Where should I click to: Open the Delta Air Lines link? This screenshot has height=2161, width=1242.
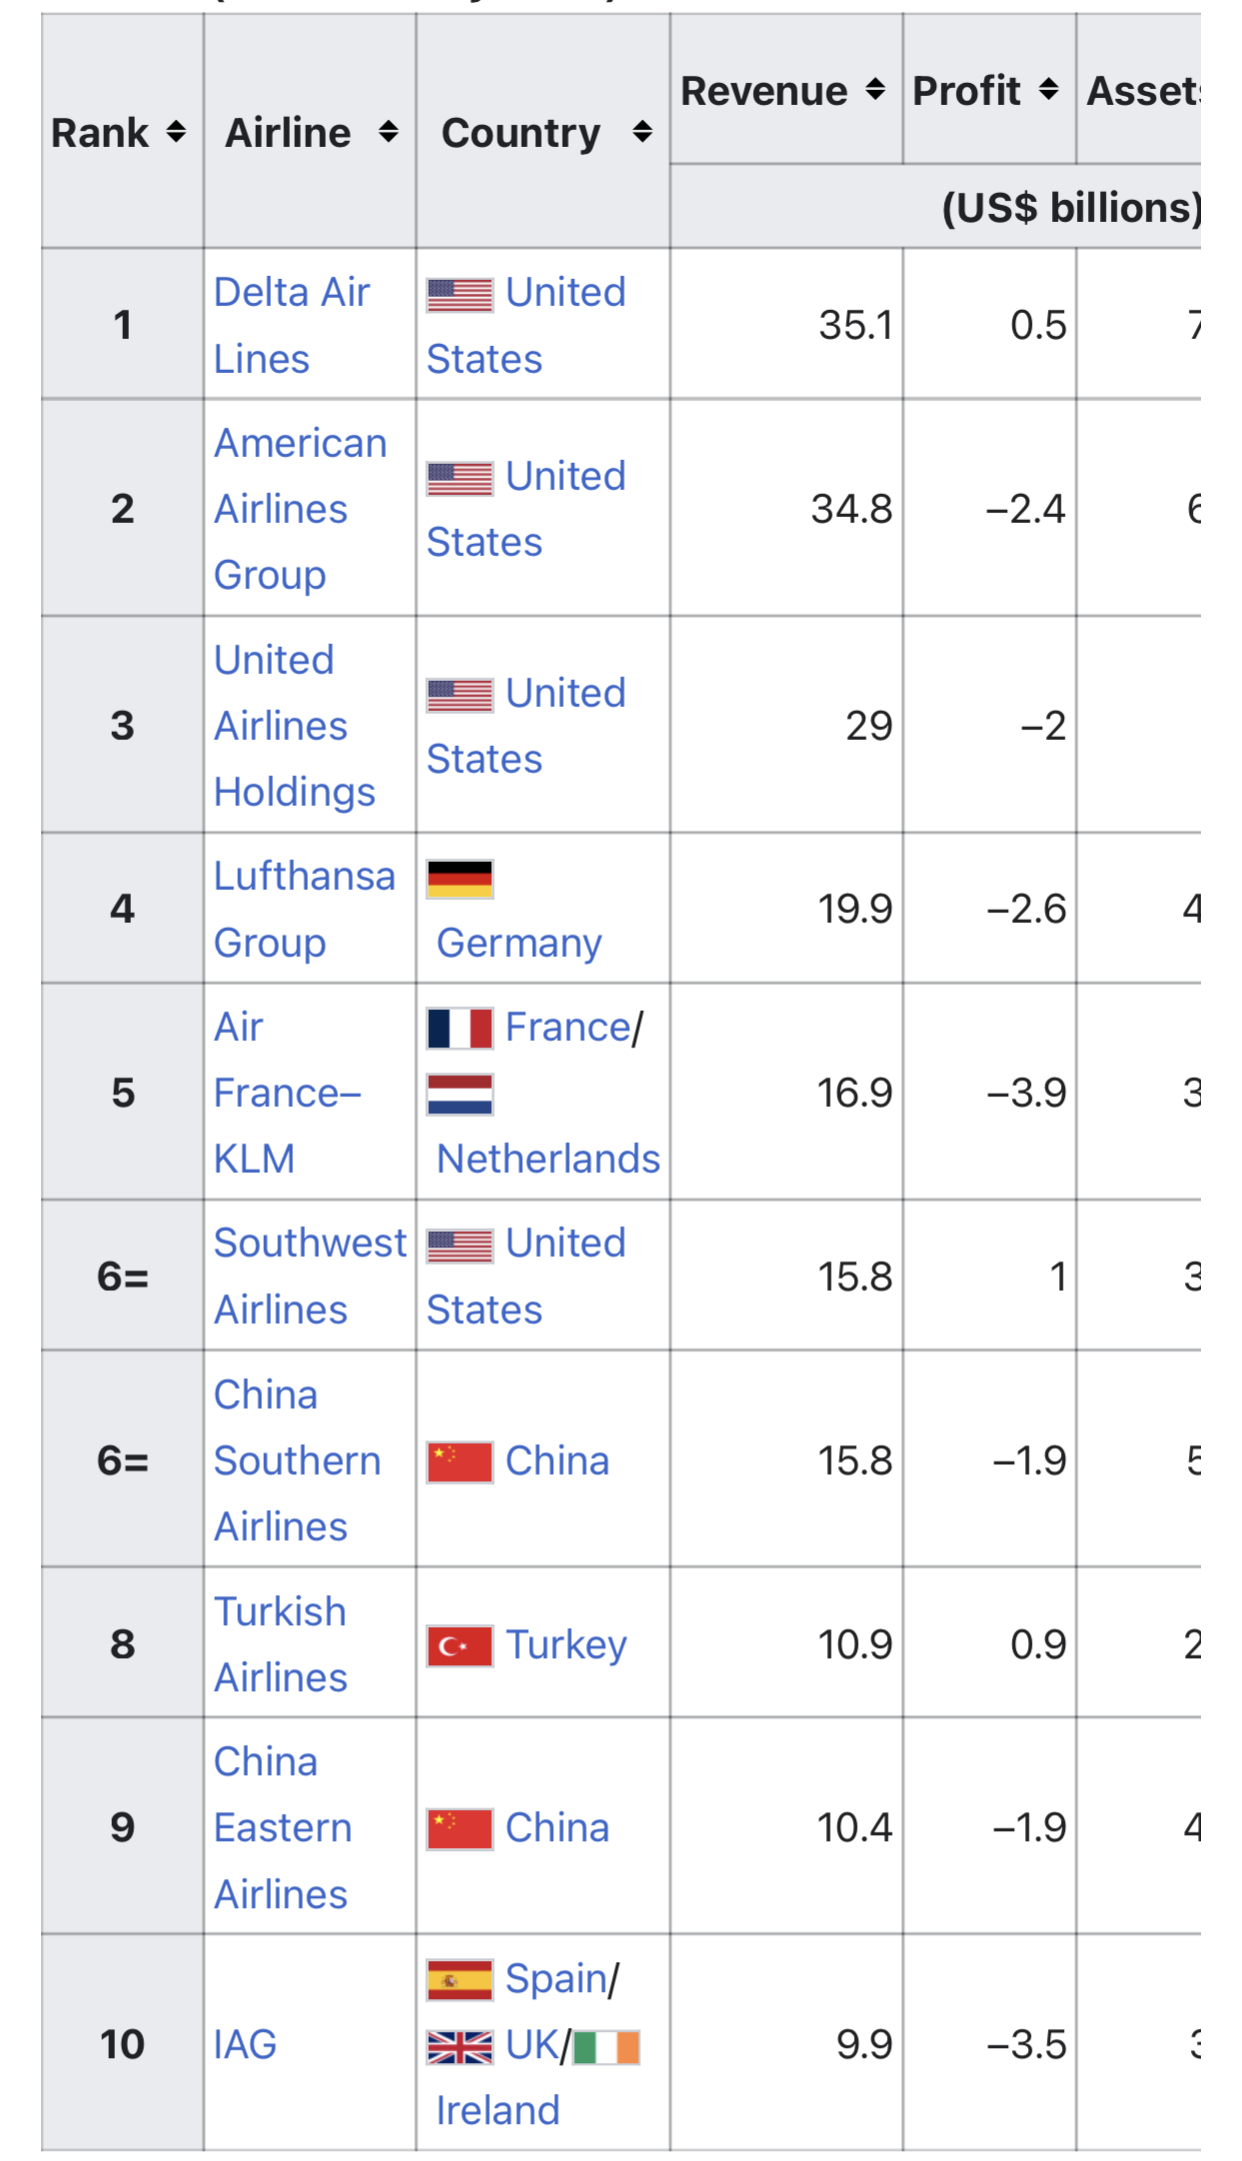(291, 325)
